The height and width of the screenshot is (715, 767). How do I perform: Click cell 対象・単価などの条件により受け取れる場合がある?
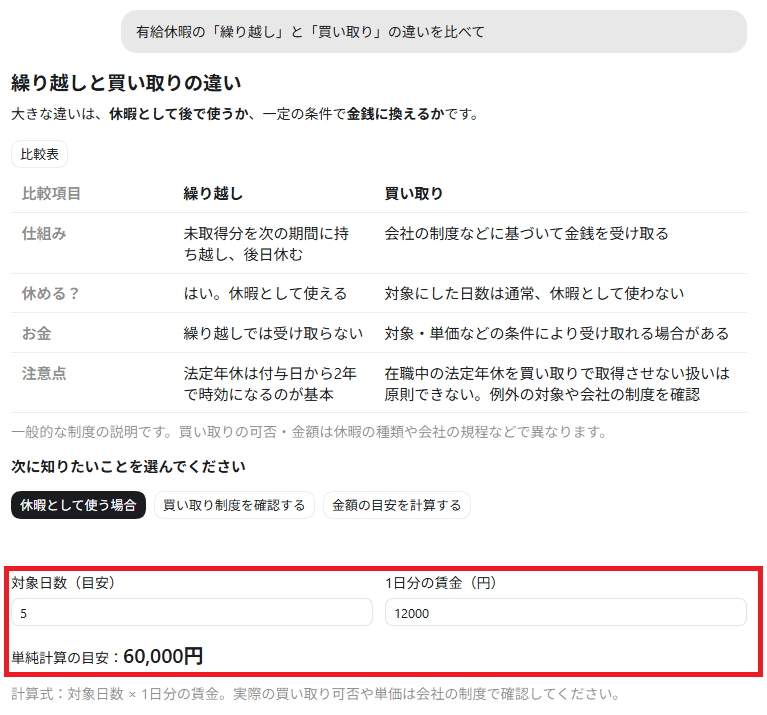(557, 334)
